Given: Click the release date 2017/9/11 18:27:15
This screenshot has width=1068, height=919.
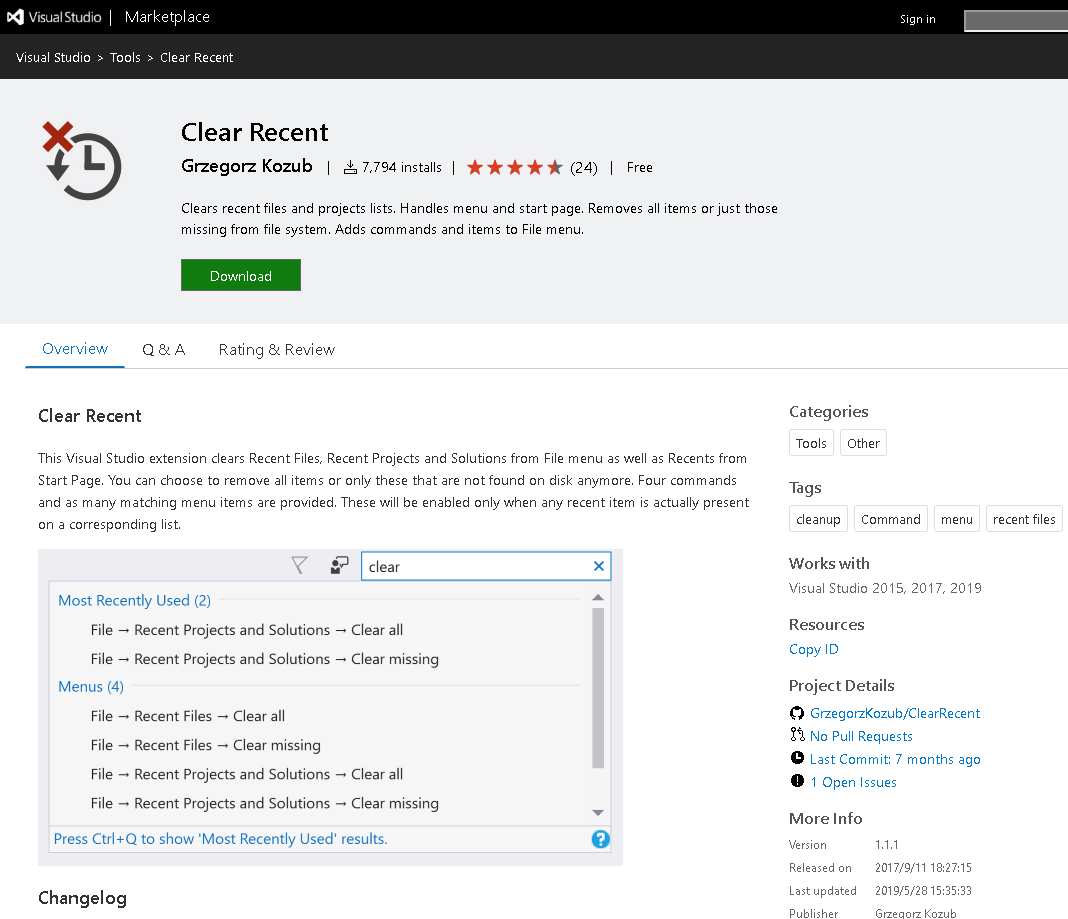Looking at the screenshot, I should (x=923, y=868).
